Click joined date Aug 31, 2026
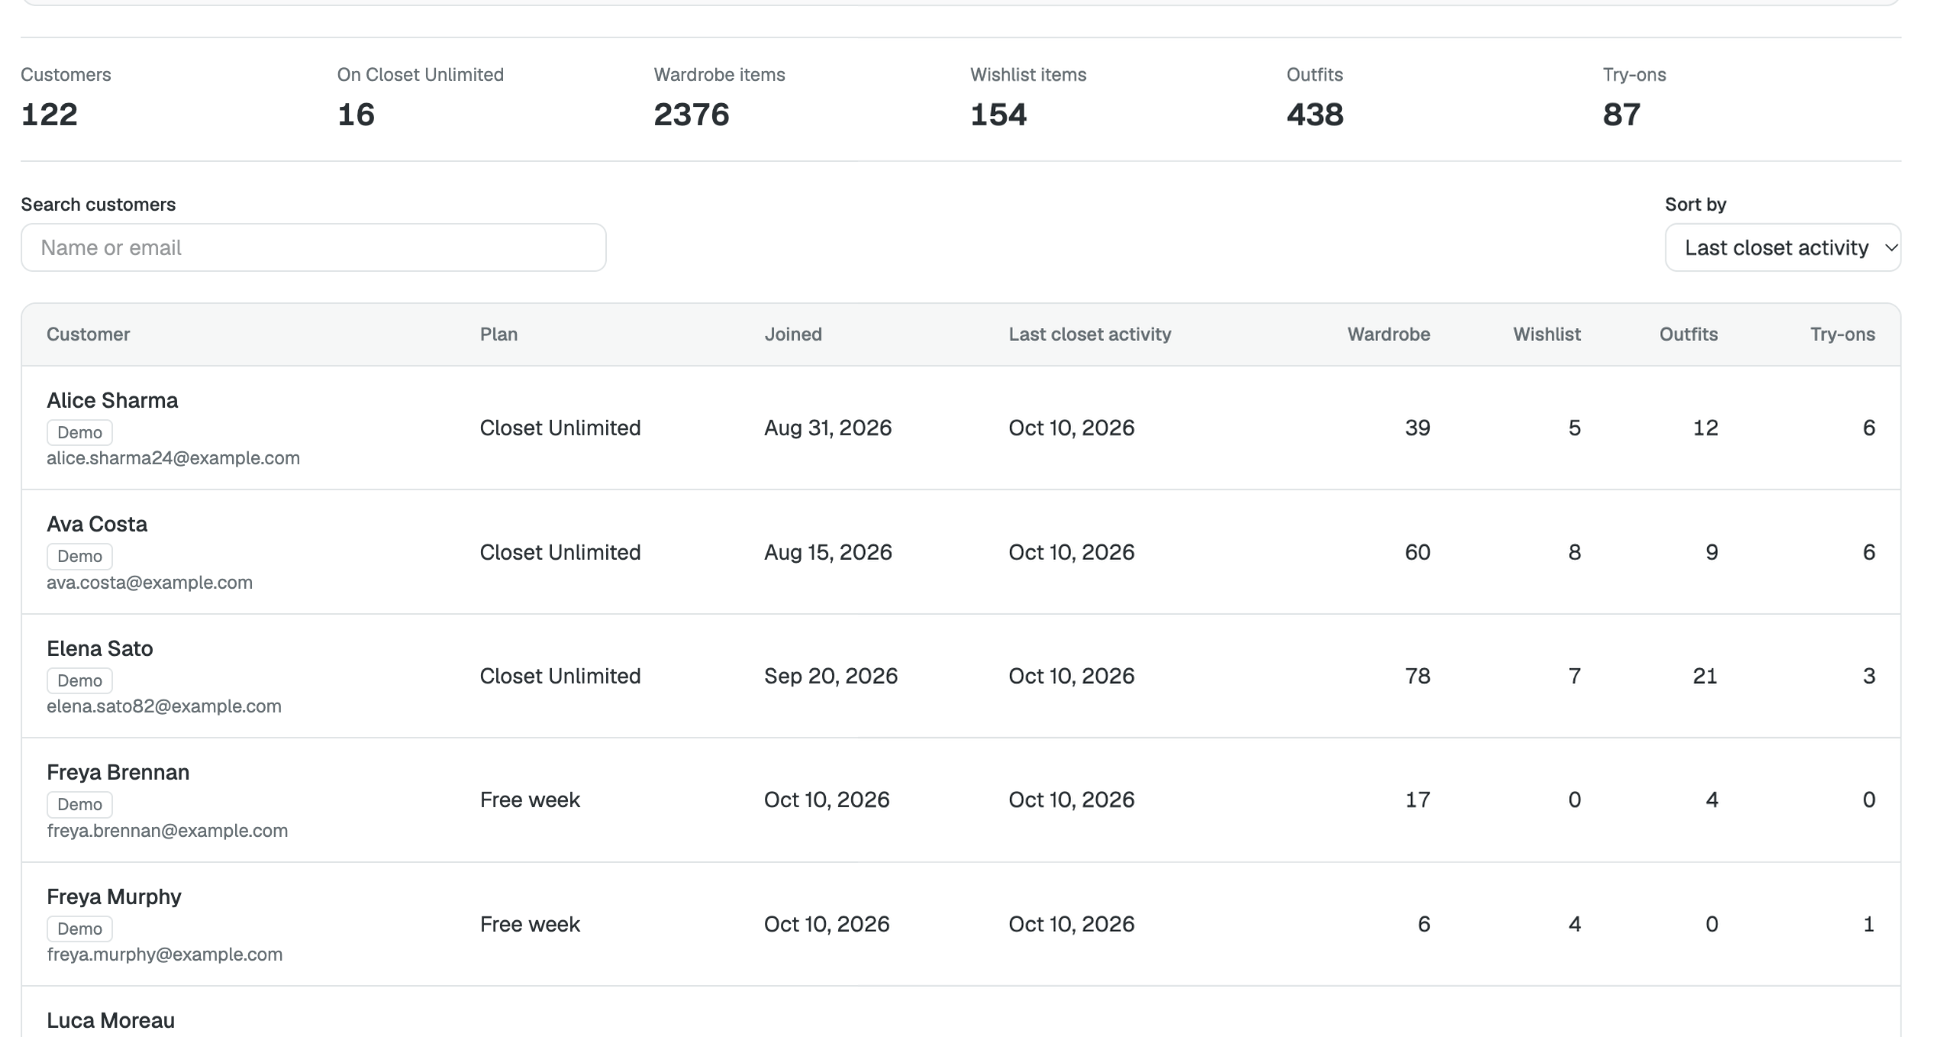 828,428
